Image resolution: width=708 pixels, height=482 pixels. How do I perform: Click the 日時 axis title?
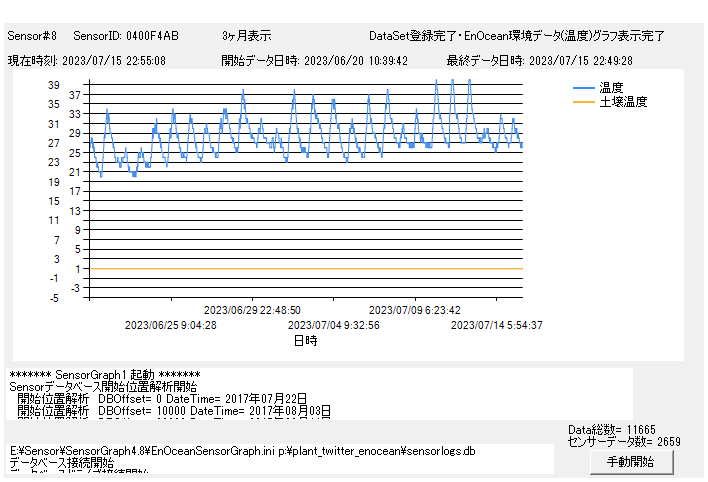[x=305, y=341]
